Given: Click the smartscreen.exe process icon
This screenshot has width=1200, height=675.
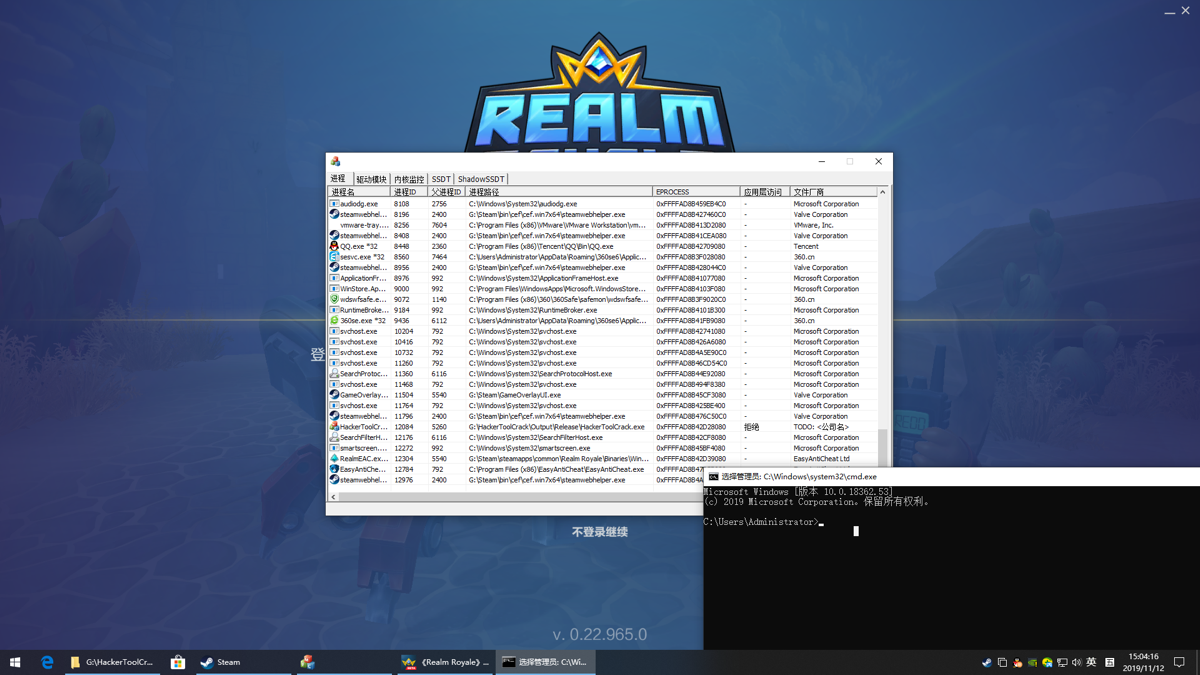Looking at the screenshot, I should [x=334, y=448].
